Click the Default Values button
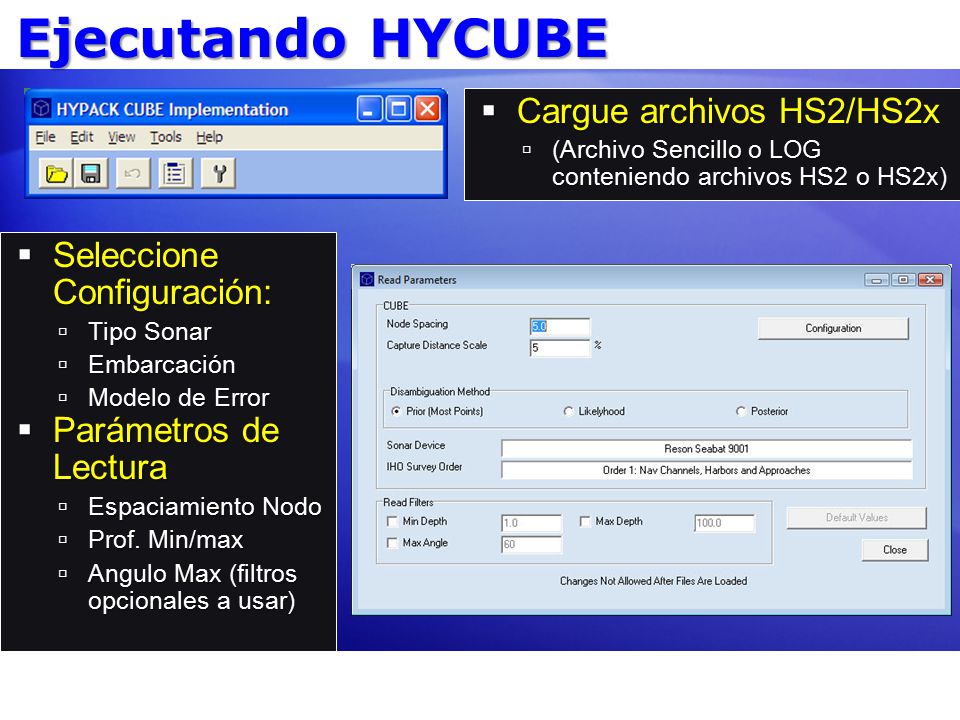This screenshot has height=720, width=960. [x=857, y=517]
